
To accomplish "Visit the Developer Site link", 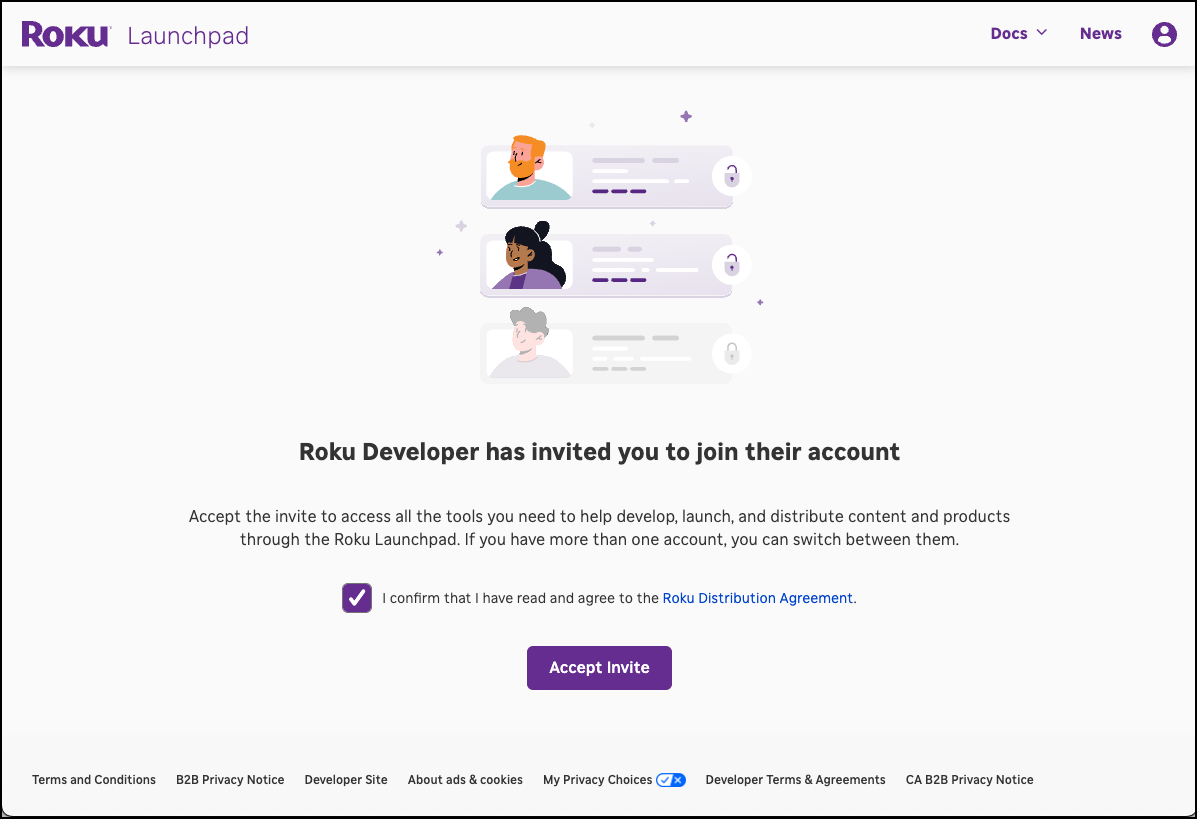I will [x=346, y=779].
